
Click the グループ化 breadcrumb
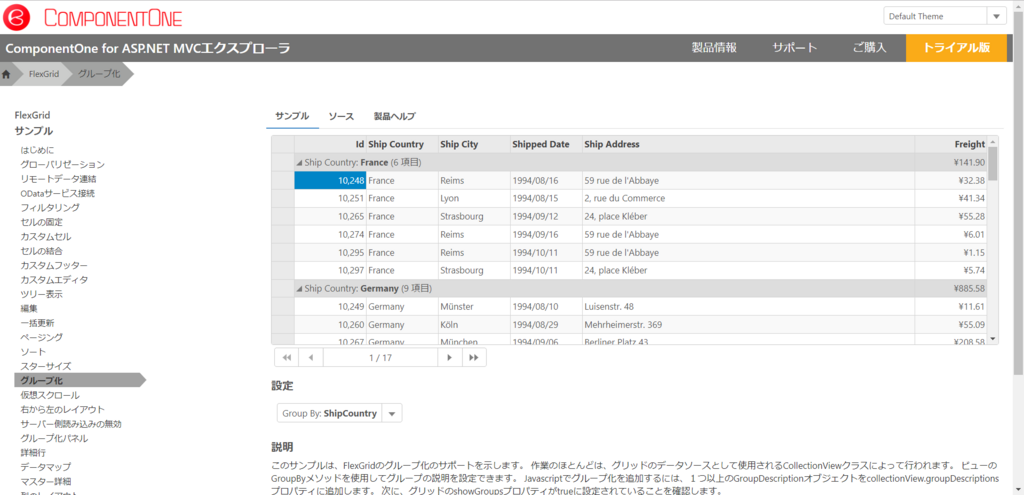[99, 74]
